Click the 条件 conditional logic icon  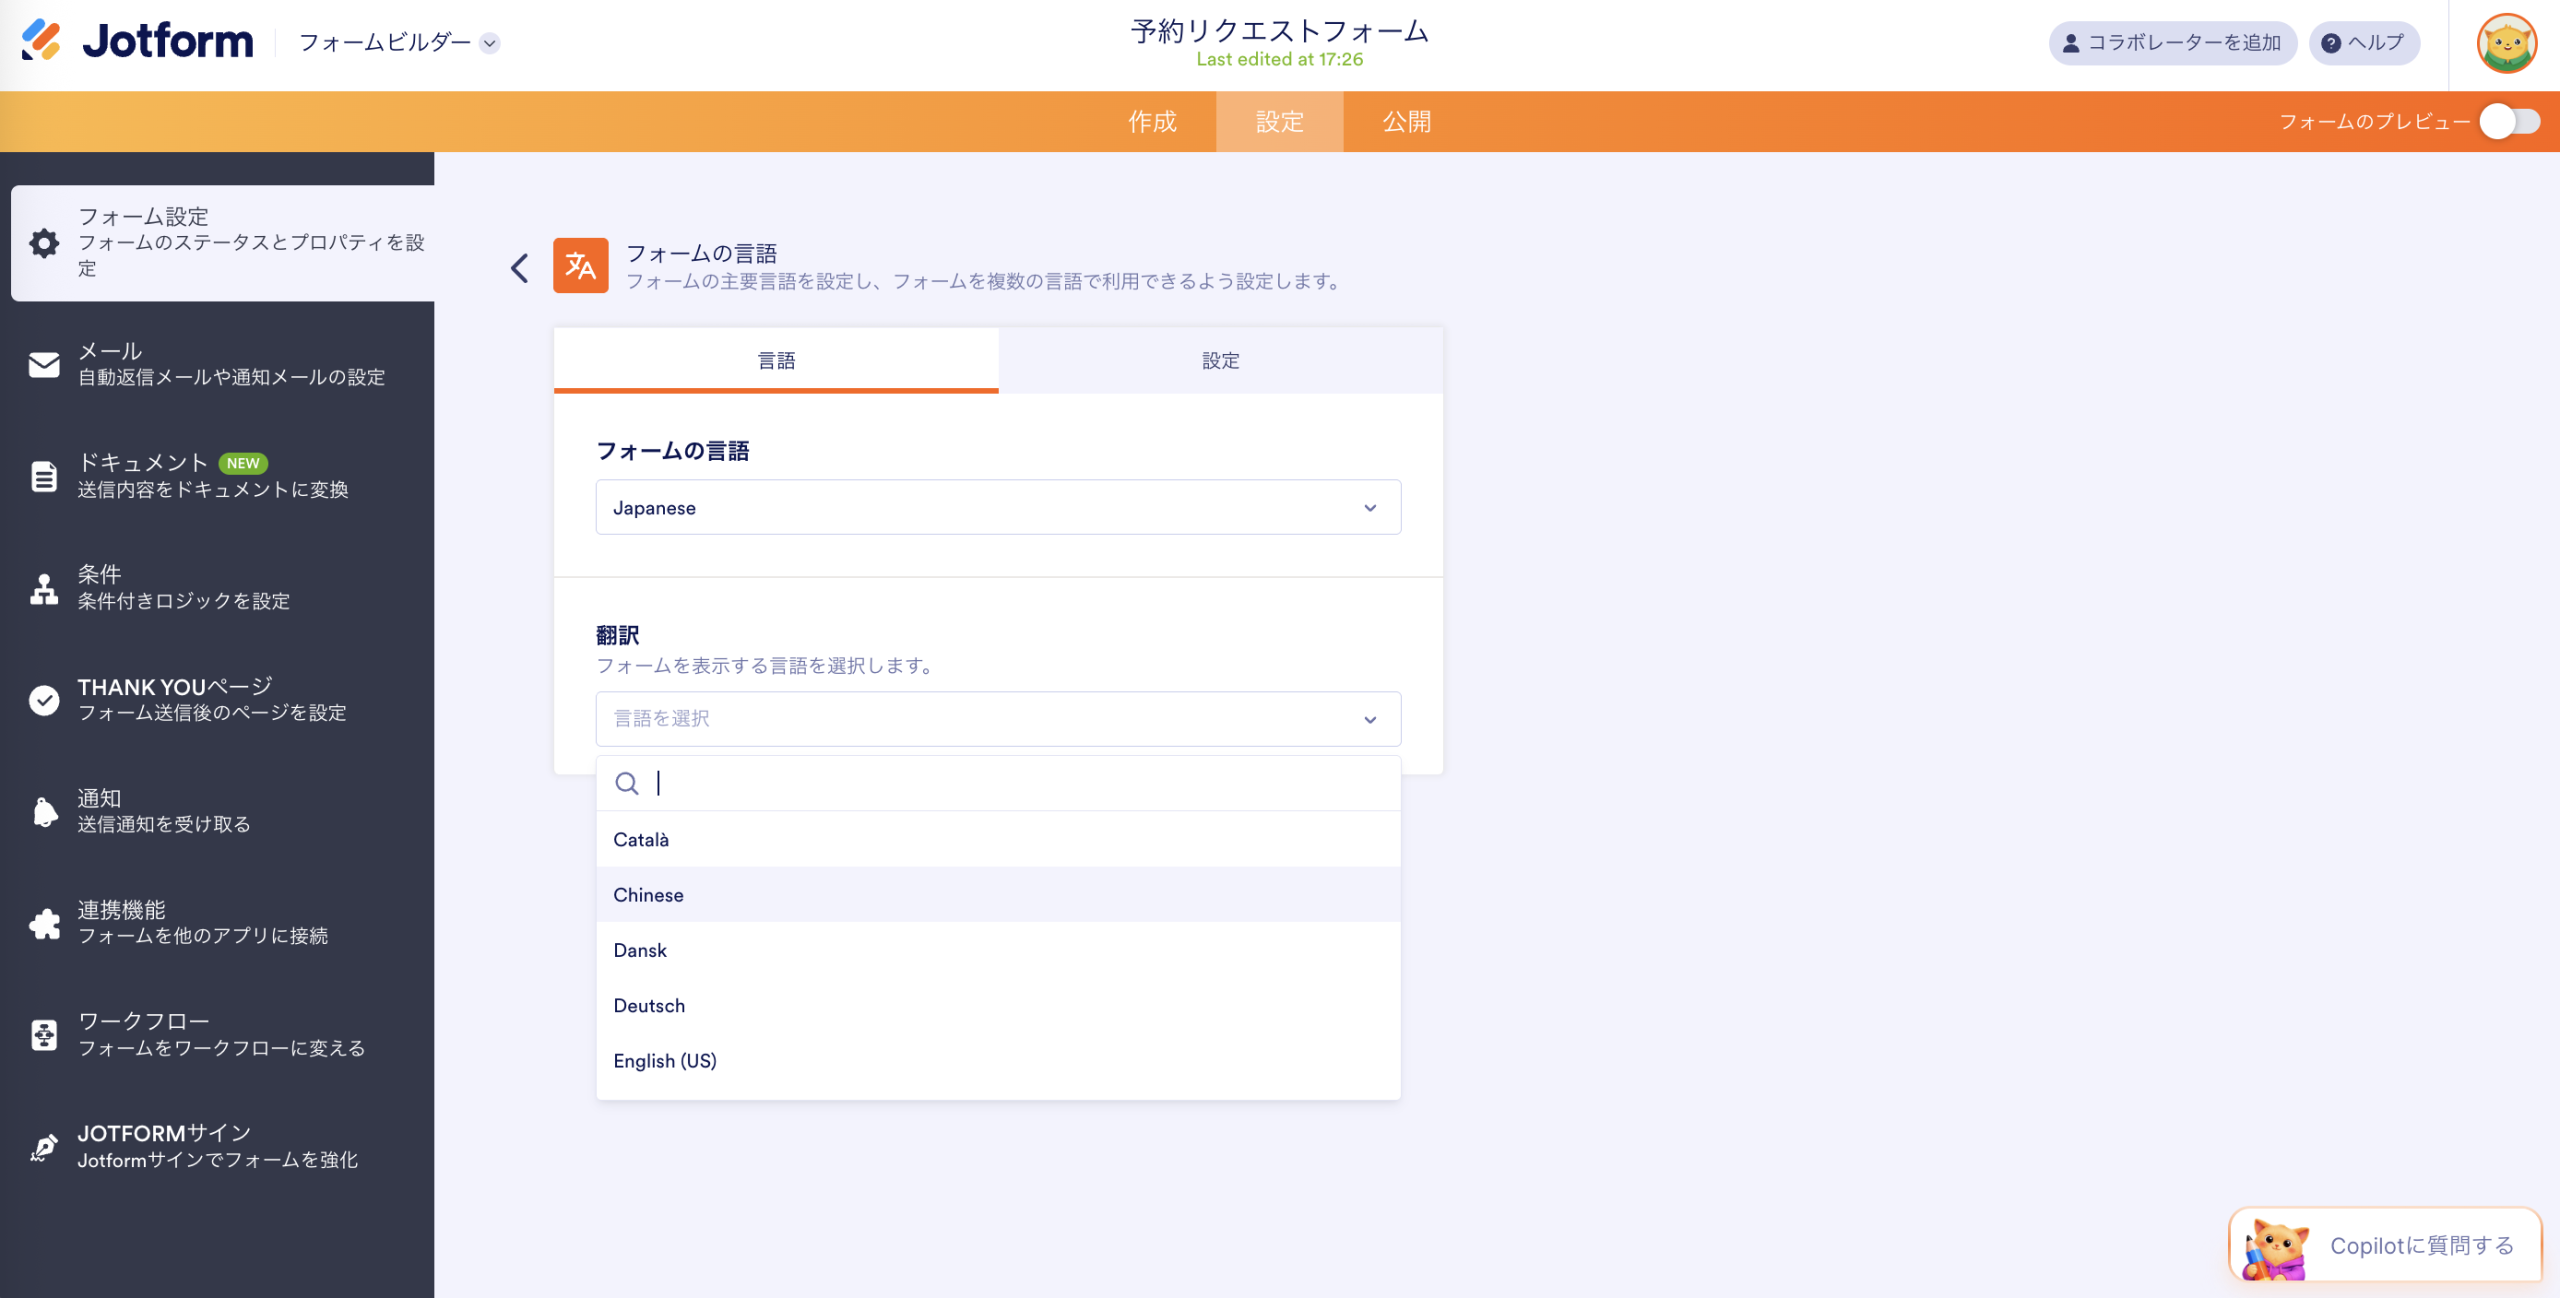coord(44,588)
